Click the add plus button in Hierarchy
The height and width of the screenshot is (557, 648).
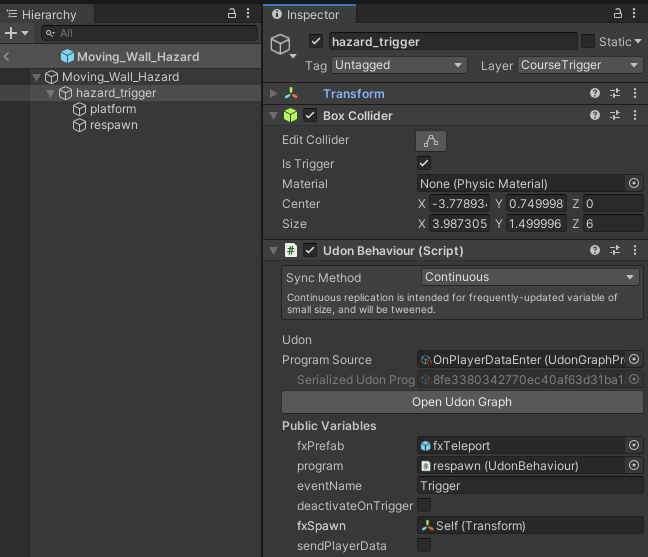coord(11,33)
